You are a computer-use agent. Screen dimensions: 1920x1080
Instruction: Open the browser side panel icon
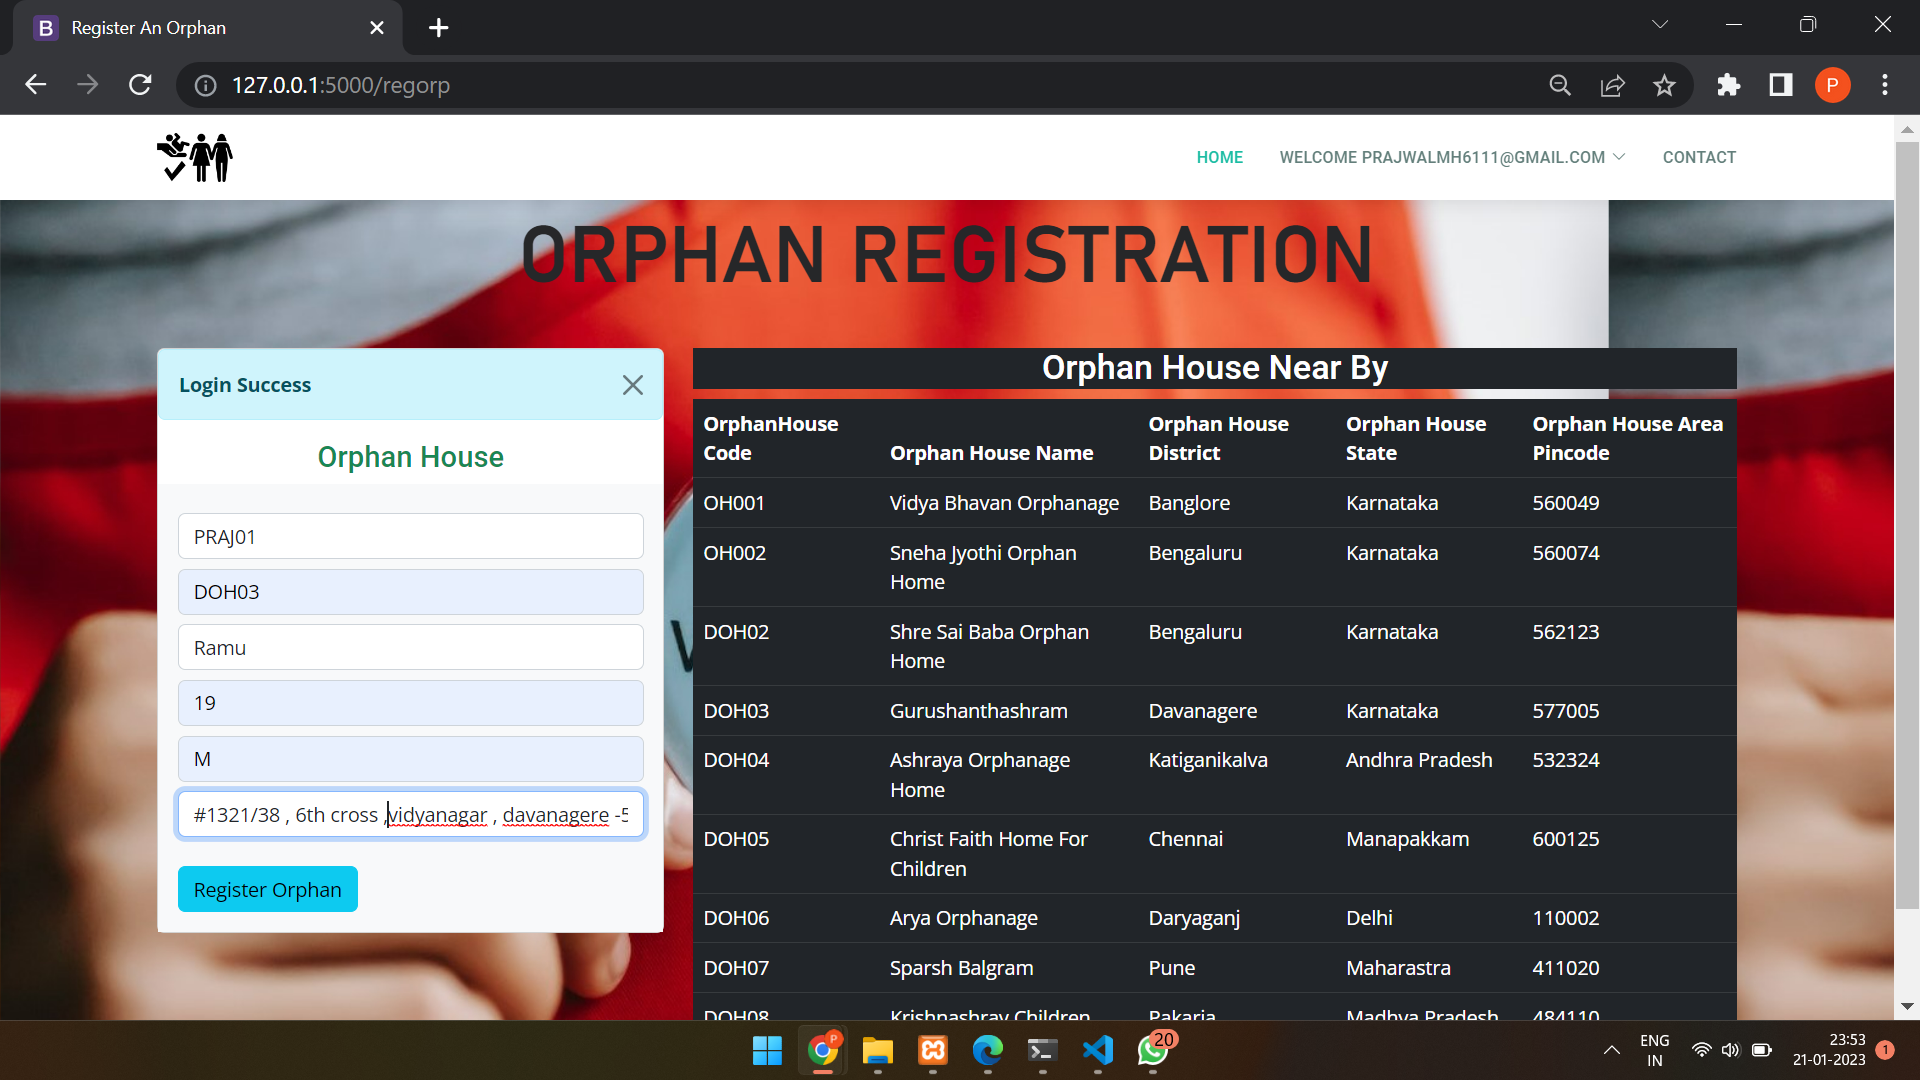point(1781,85)
